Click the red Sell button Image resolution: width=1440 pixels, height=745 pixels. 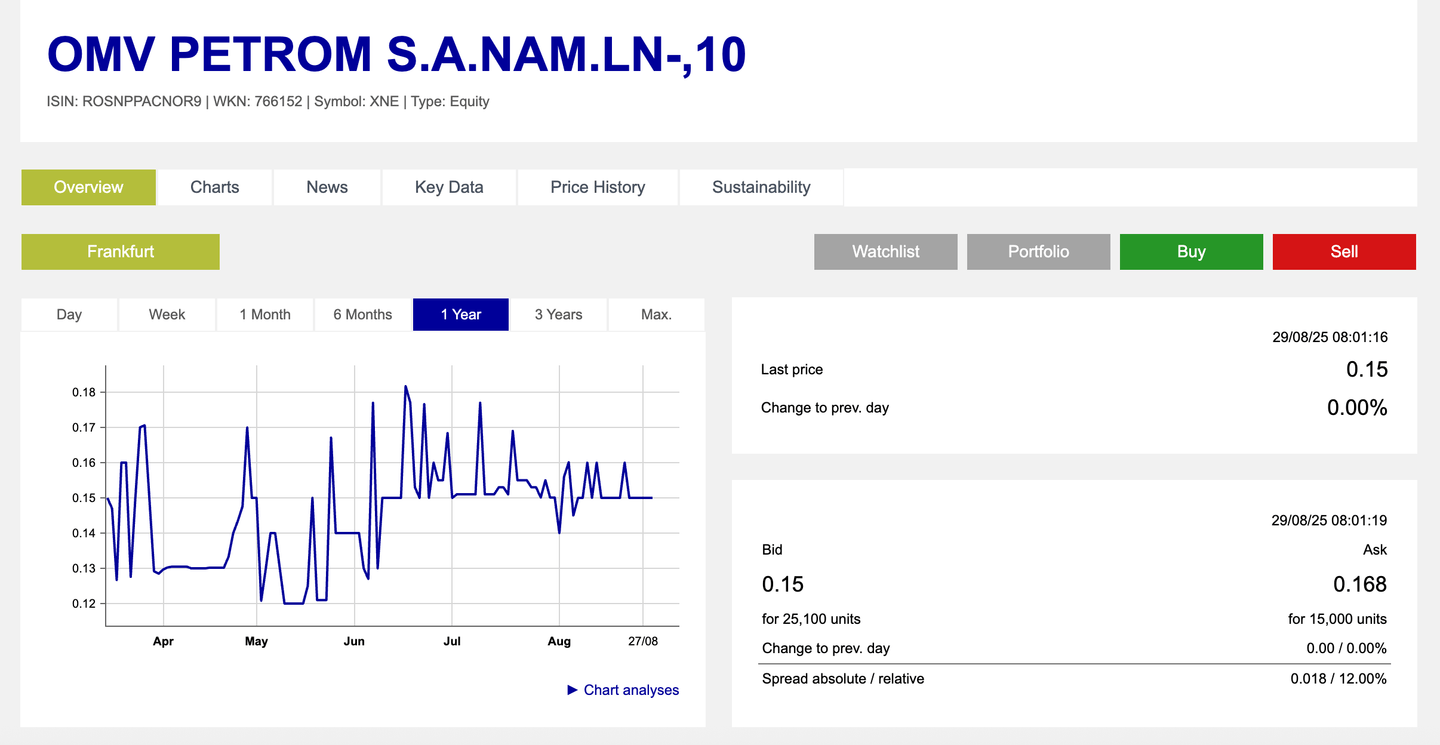(x=1344, y=252)
